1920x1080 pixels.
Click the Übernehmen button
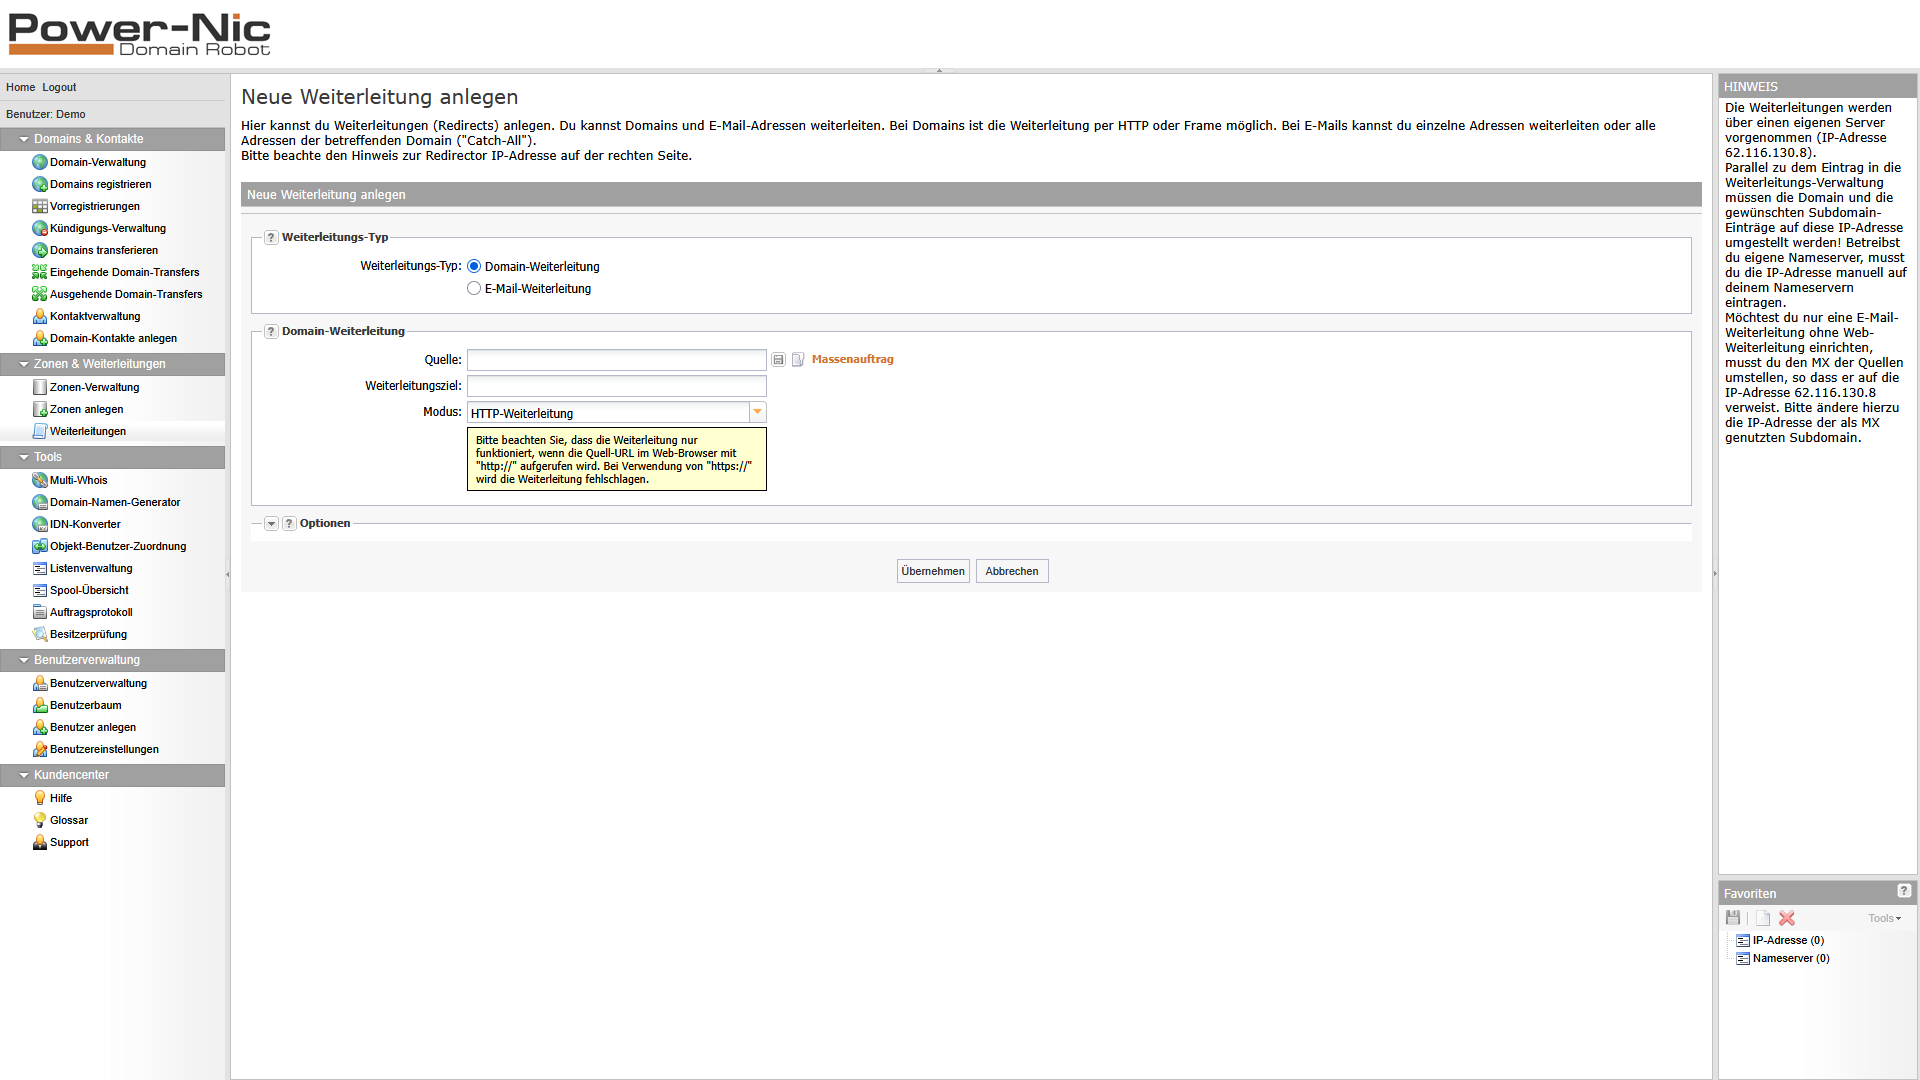point(932,571)
